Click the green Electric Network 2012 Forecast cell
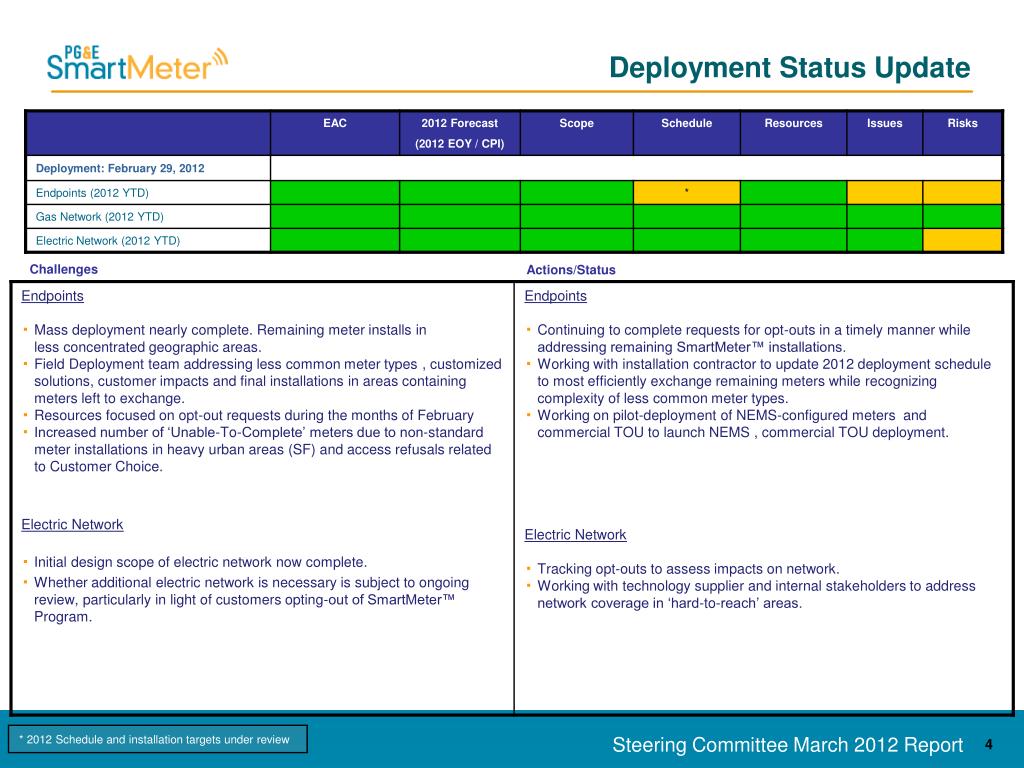The image size is (1024, 768). [460, 240]
